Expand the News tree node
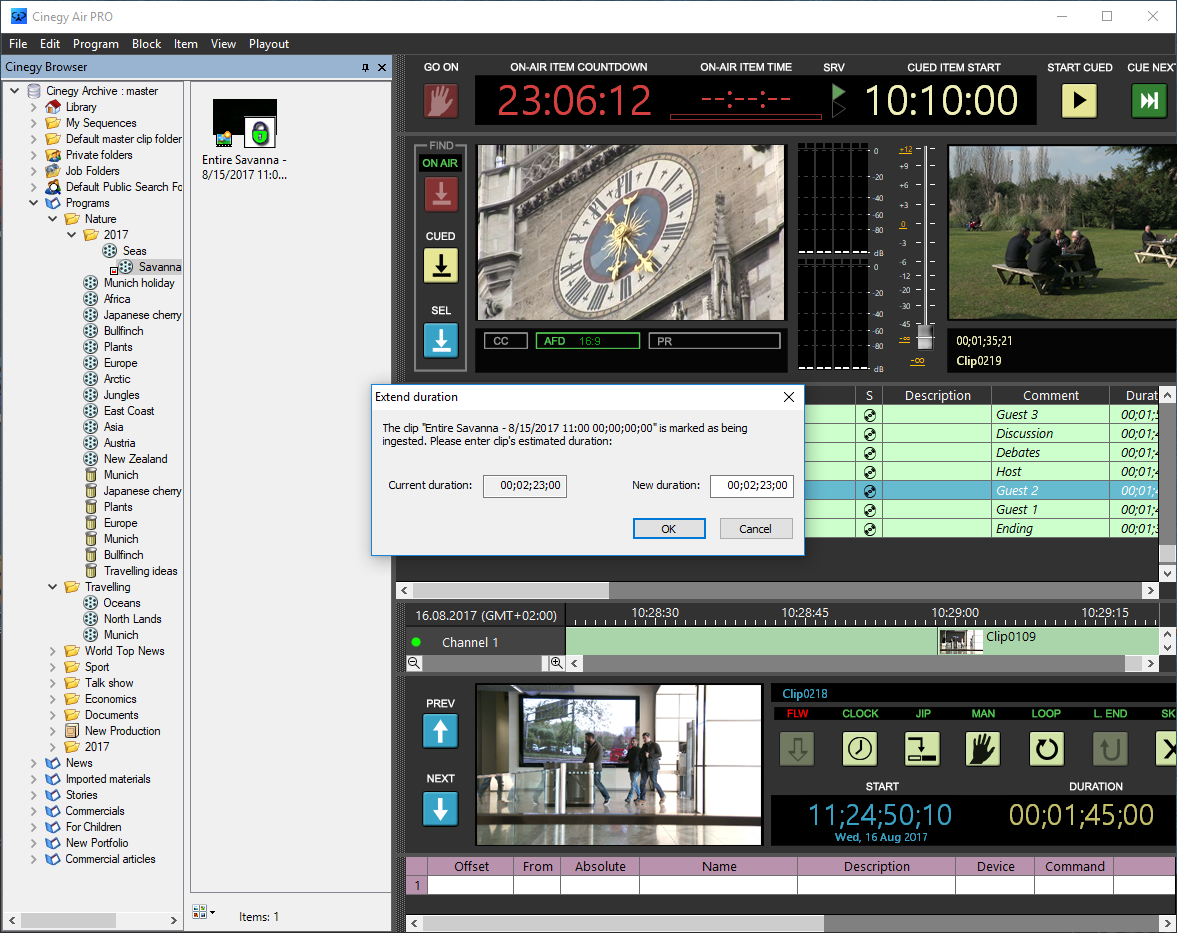 coord(33,763)
